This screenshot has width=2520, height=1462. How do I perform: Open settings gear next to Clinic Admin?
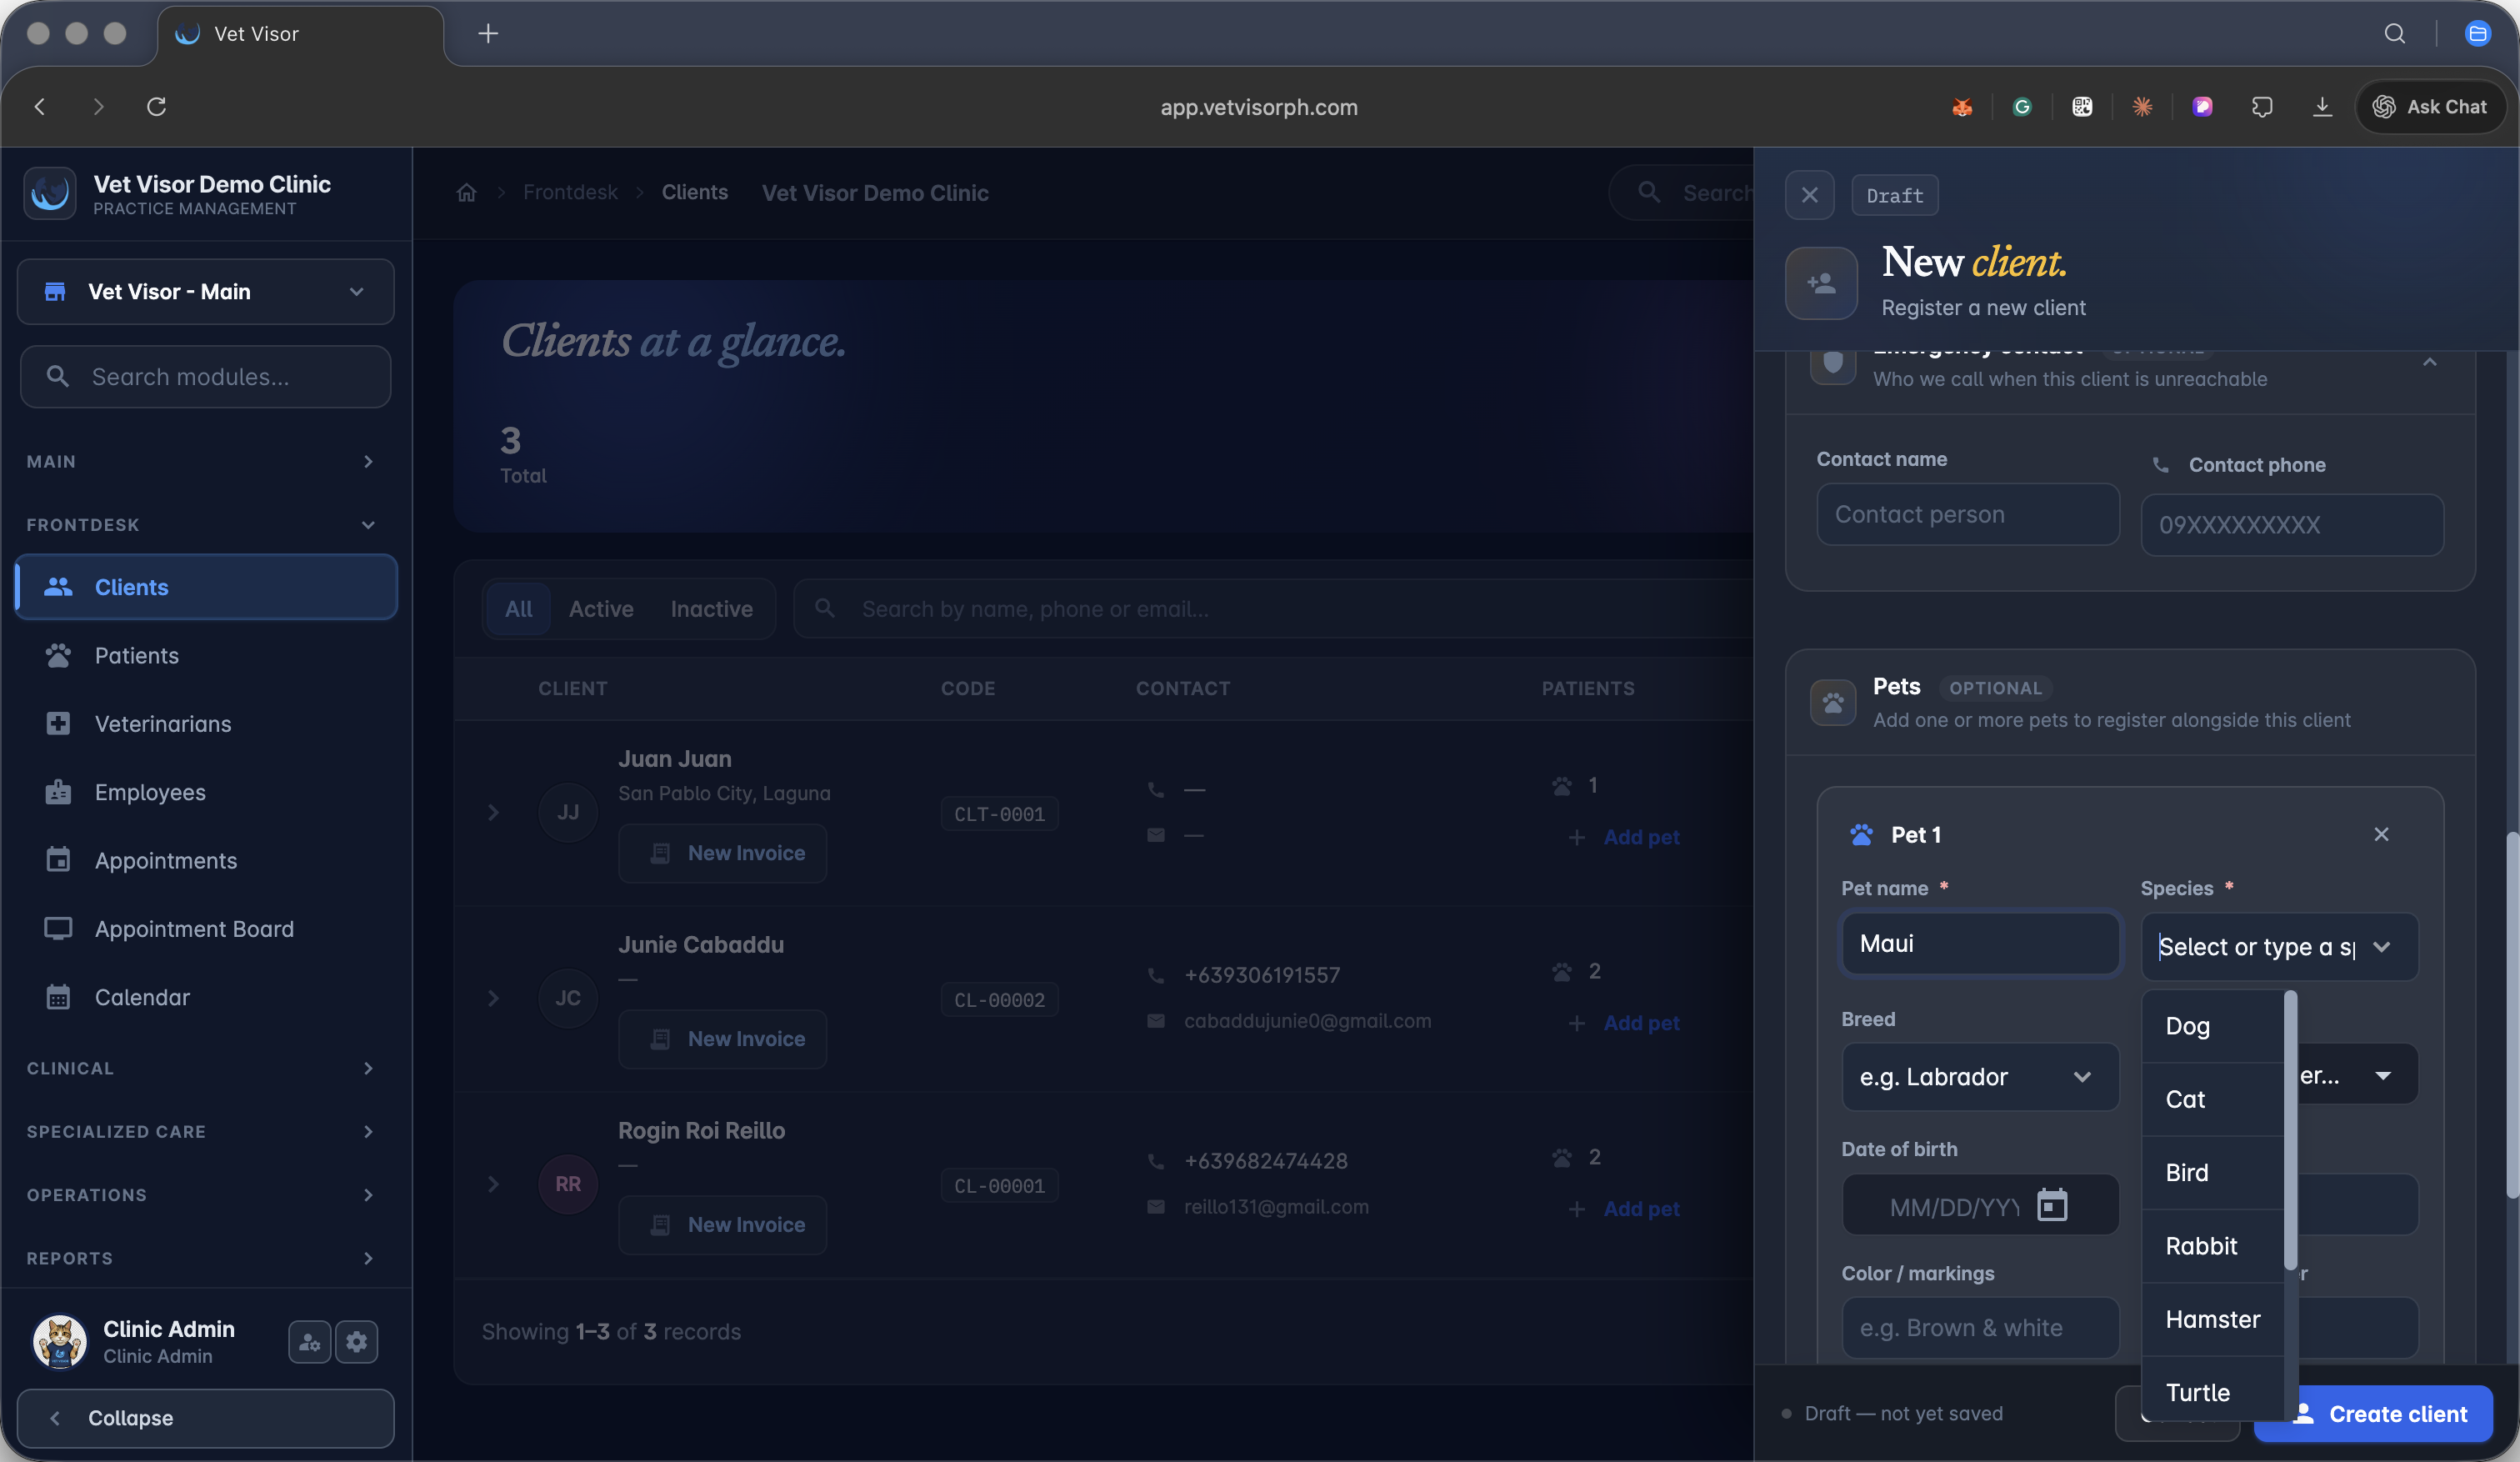point(356,1341)
